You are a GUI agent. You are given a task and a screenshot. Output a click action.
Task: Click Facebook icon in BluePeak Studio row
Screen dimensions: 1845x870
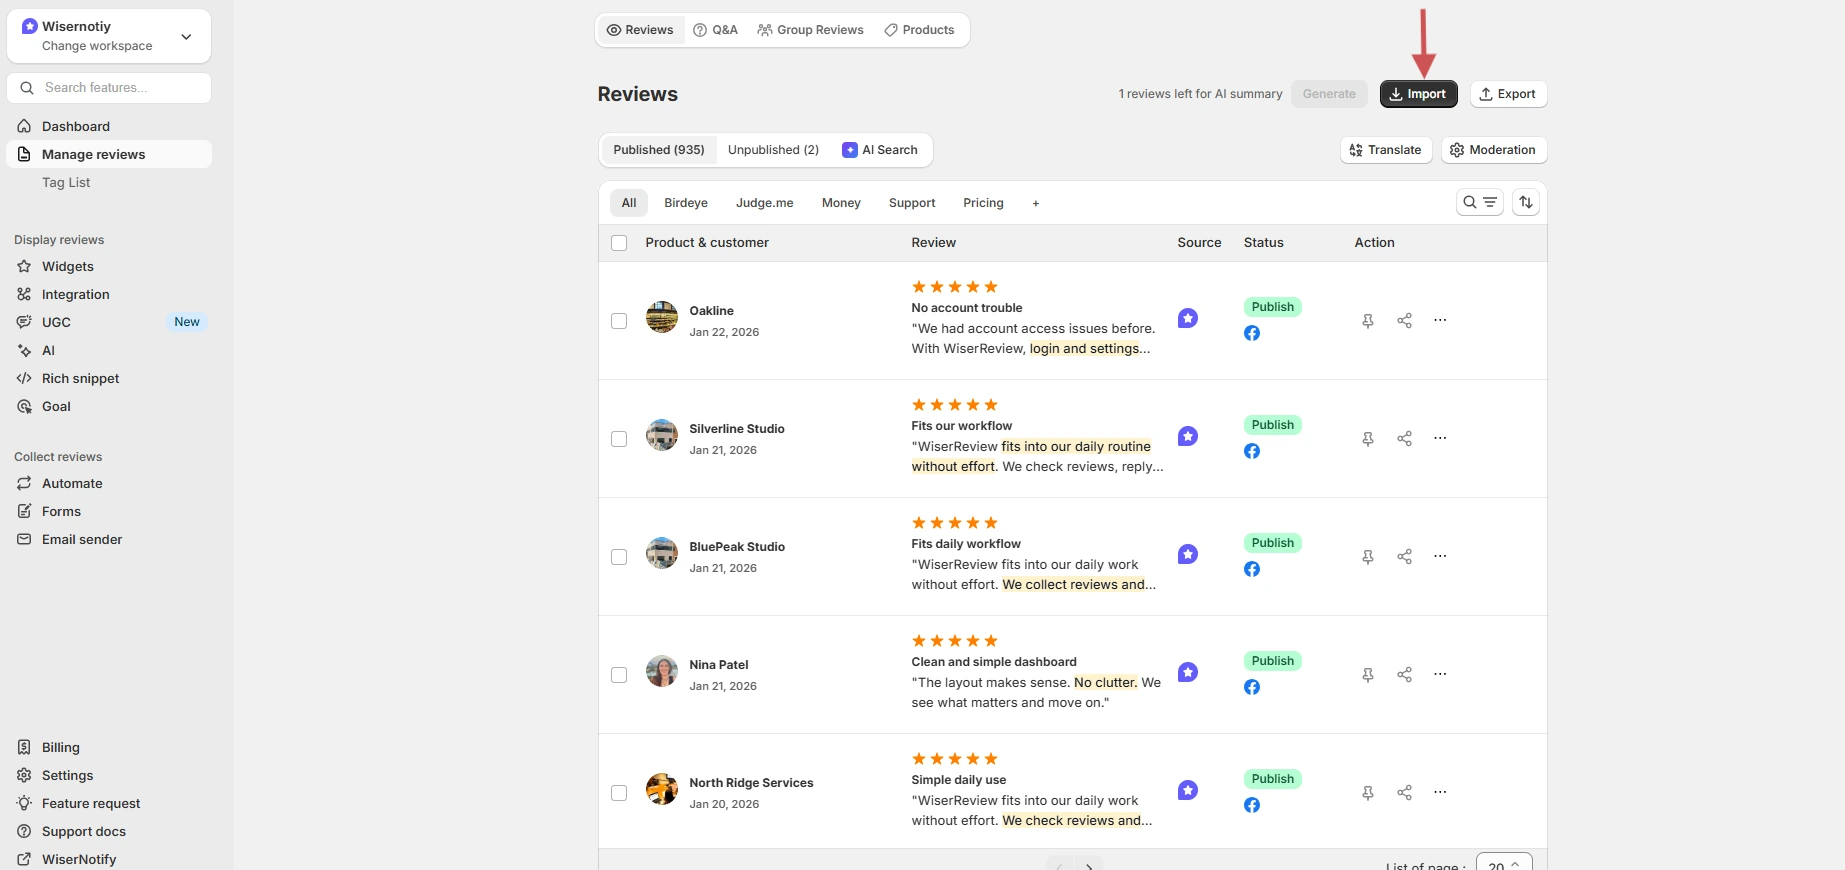click(1252, 569)
